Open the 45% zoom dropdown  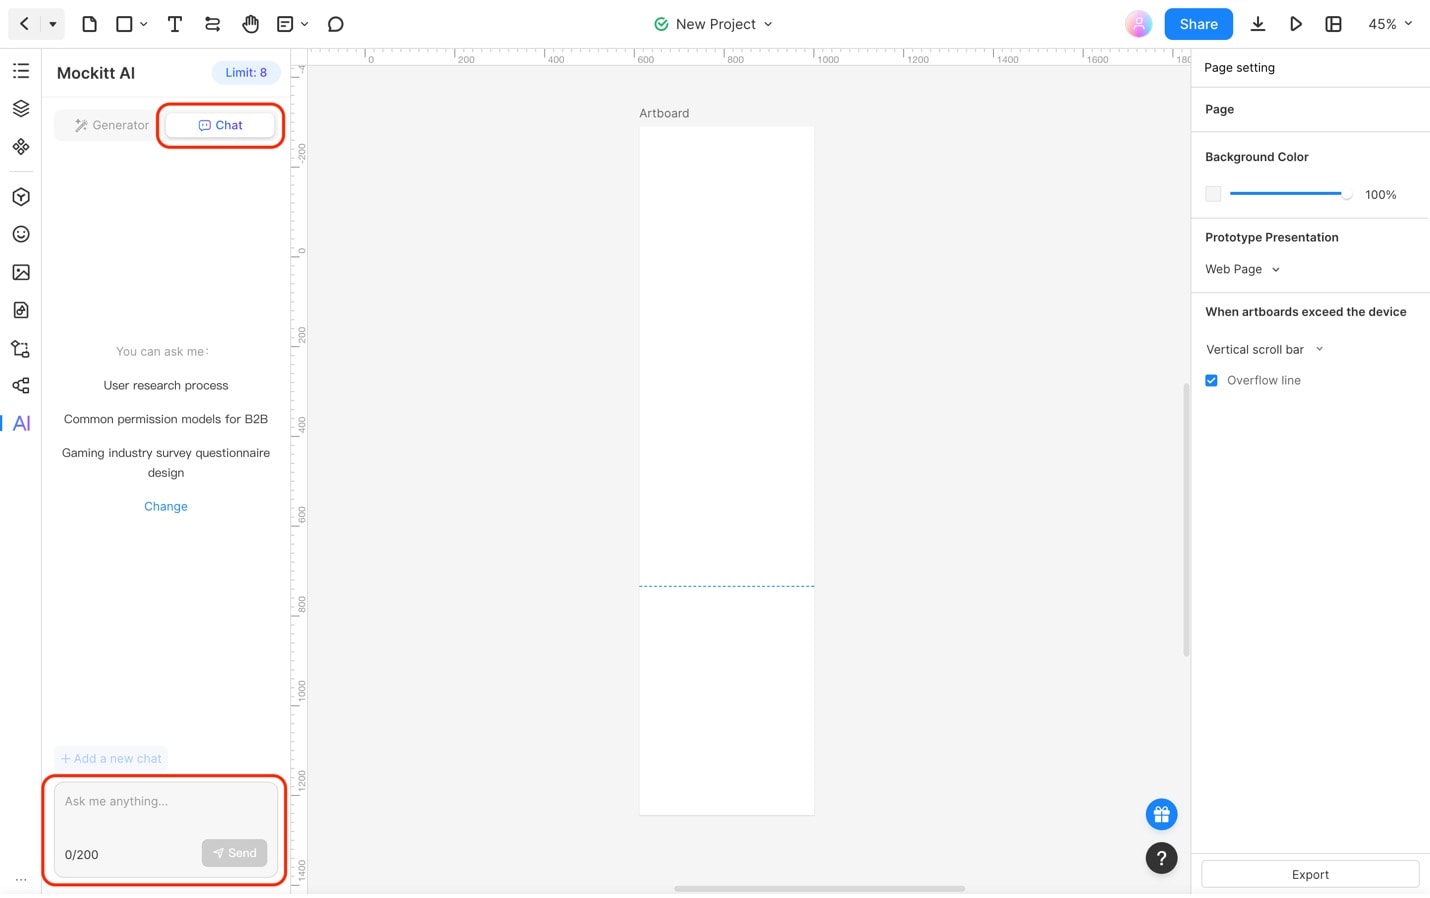click(1390, 24)
